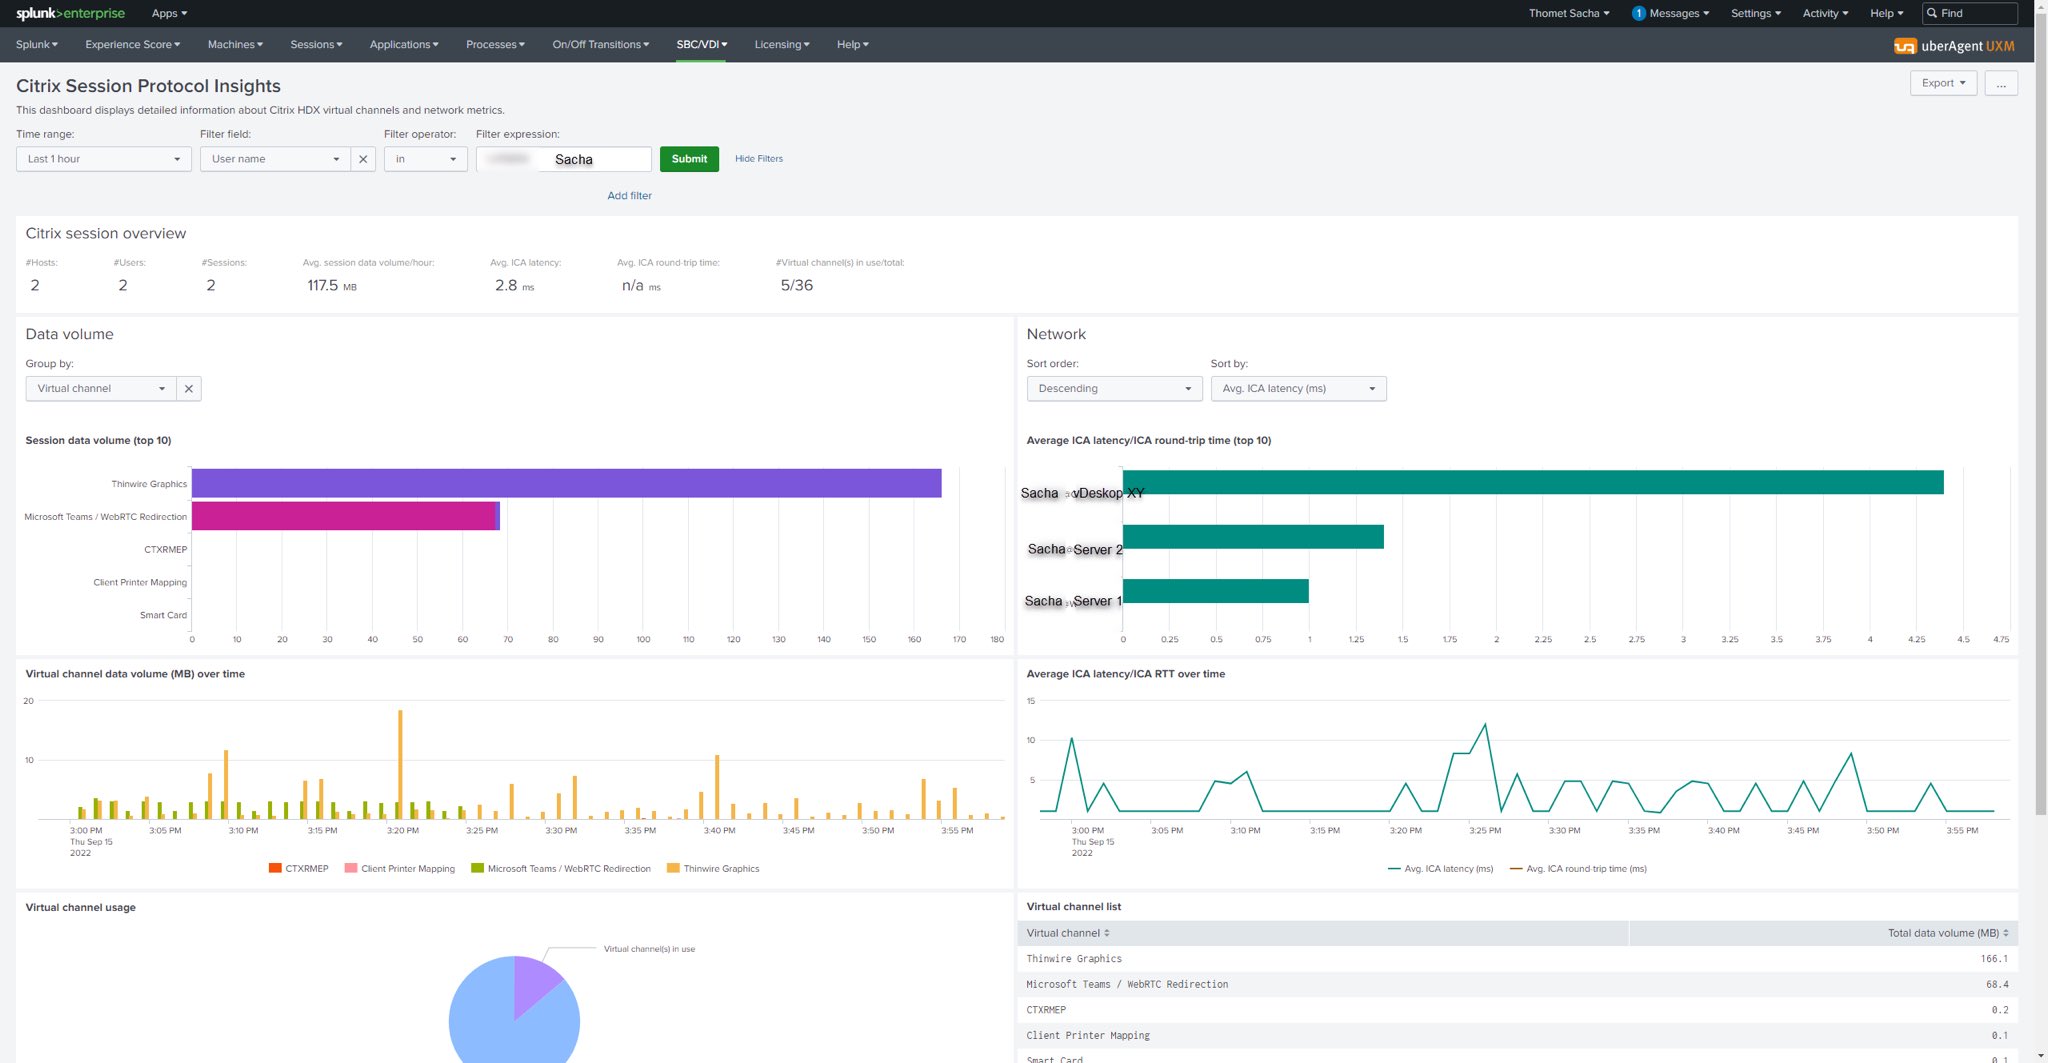Click the magnifier icon in the Find box

(x=1934, y=13)
